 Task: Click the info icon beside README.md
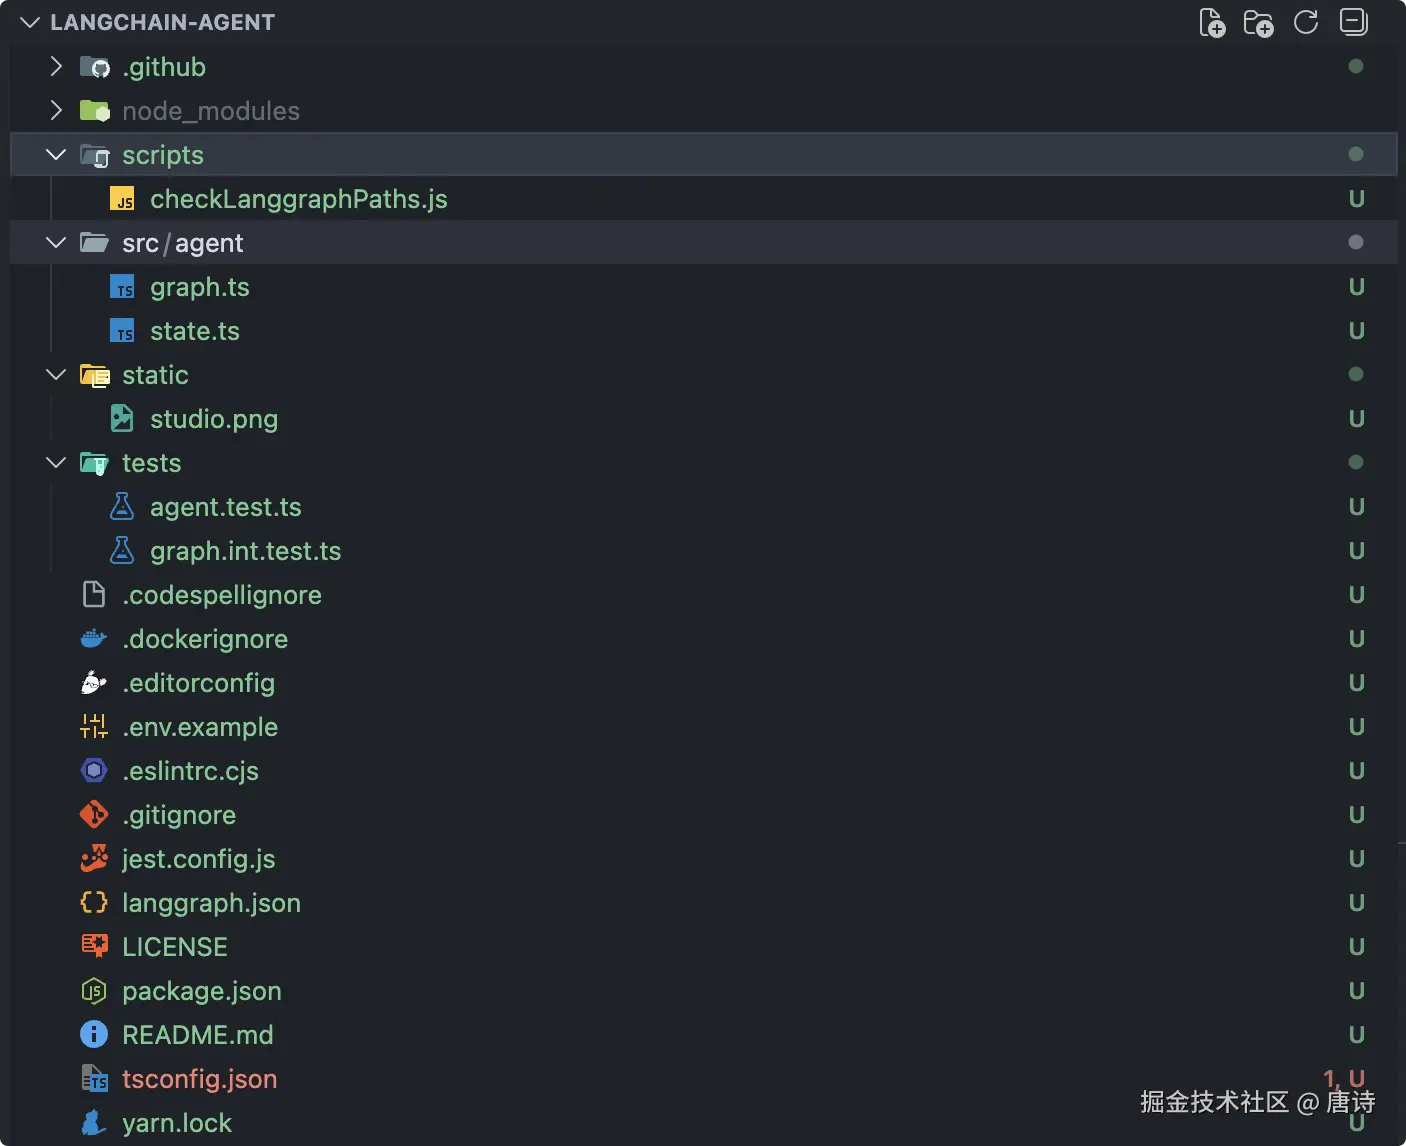pos(94,1035)
